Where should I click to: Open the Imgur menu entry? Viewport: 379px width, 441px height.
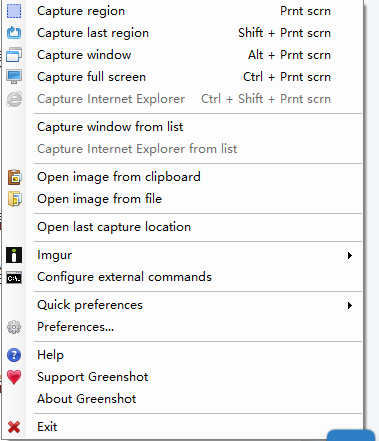click(183, 255)
